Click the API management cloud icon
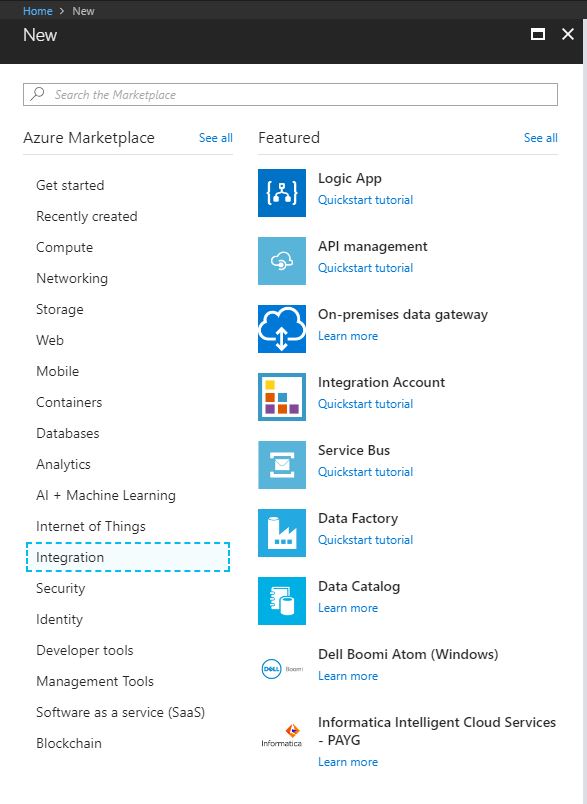 pyautogui.click(x=281, y=261)
